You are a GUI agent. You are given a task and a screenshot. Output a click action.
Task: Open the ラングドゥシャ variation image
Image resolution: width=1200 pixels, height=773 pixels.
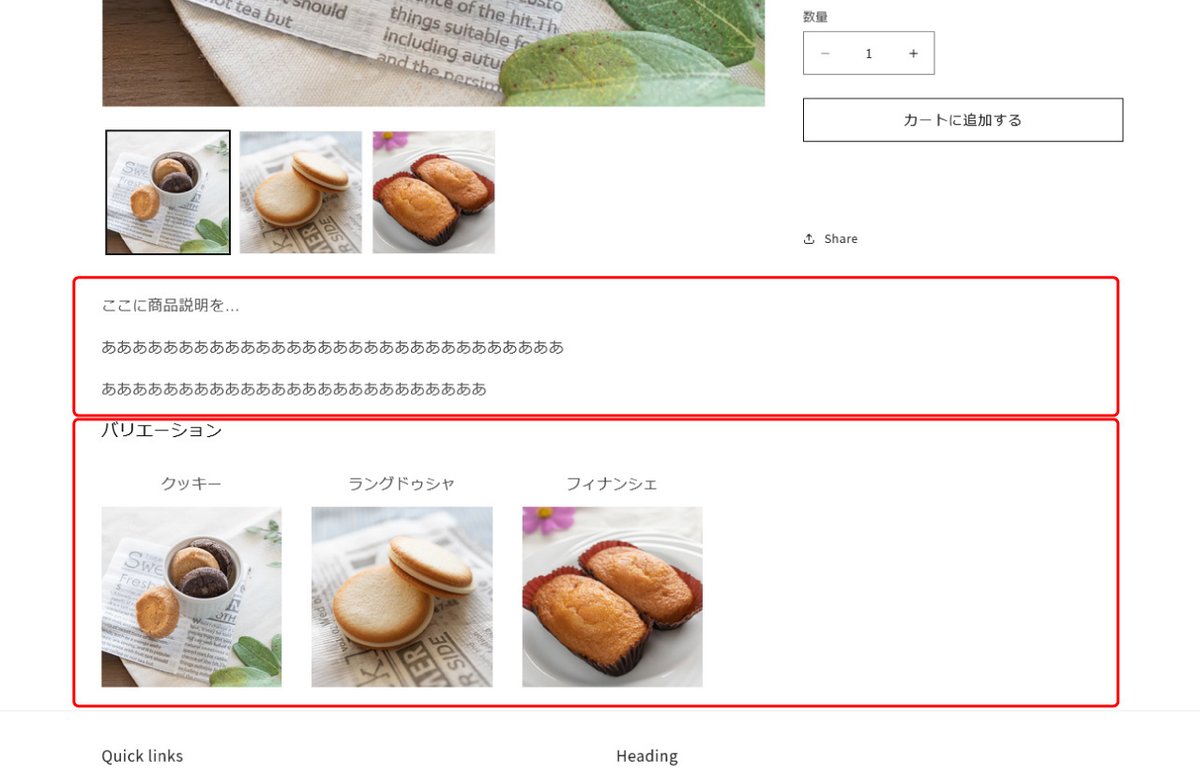click(402, 597)
